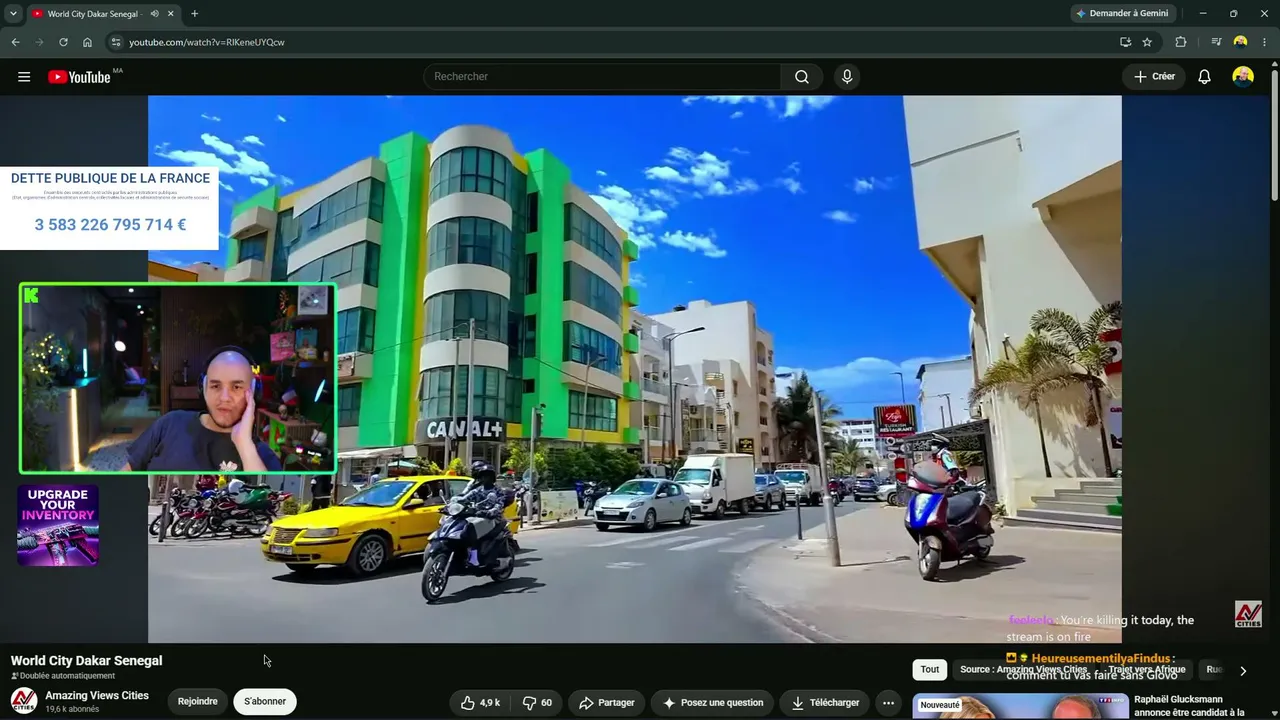Image resolution: width=1280 pixels, height=720 pixels.
Task: Open the browser home page
Action: tap(87, 42)
